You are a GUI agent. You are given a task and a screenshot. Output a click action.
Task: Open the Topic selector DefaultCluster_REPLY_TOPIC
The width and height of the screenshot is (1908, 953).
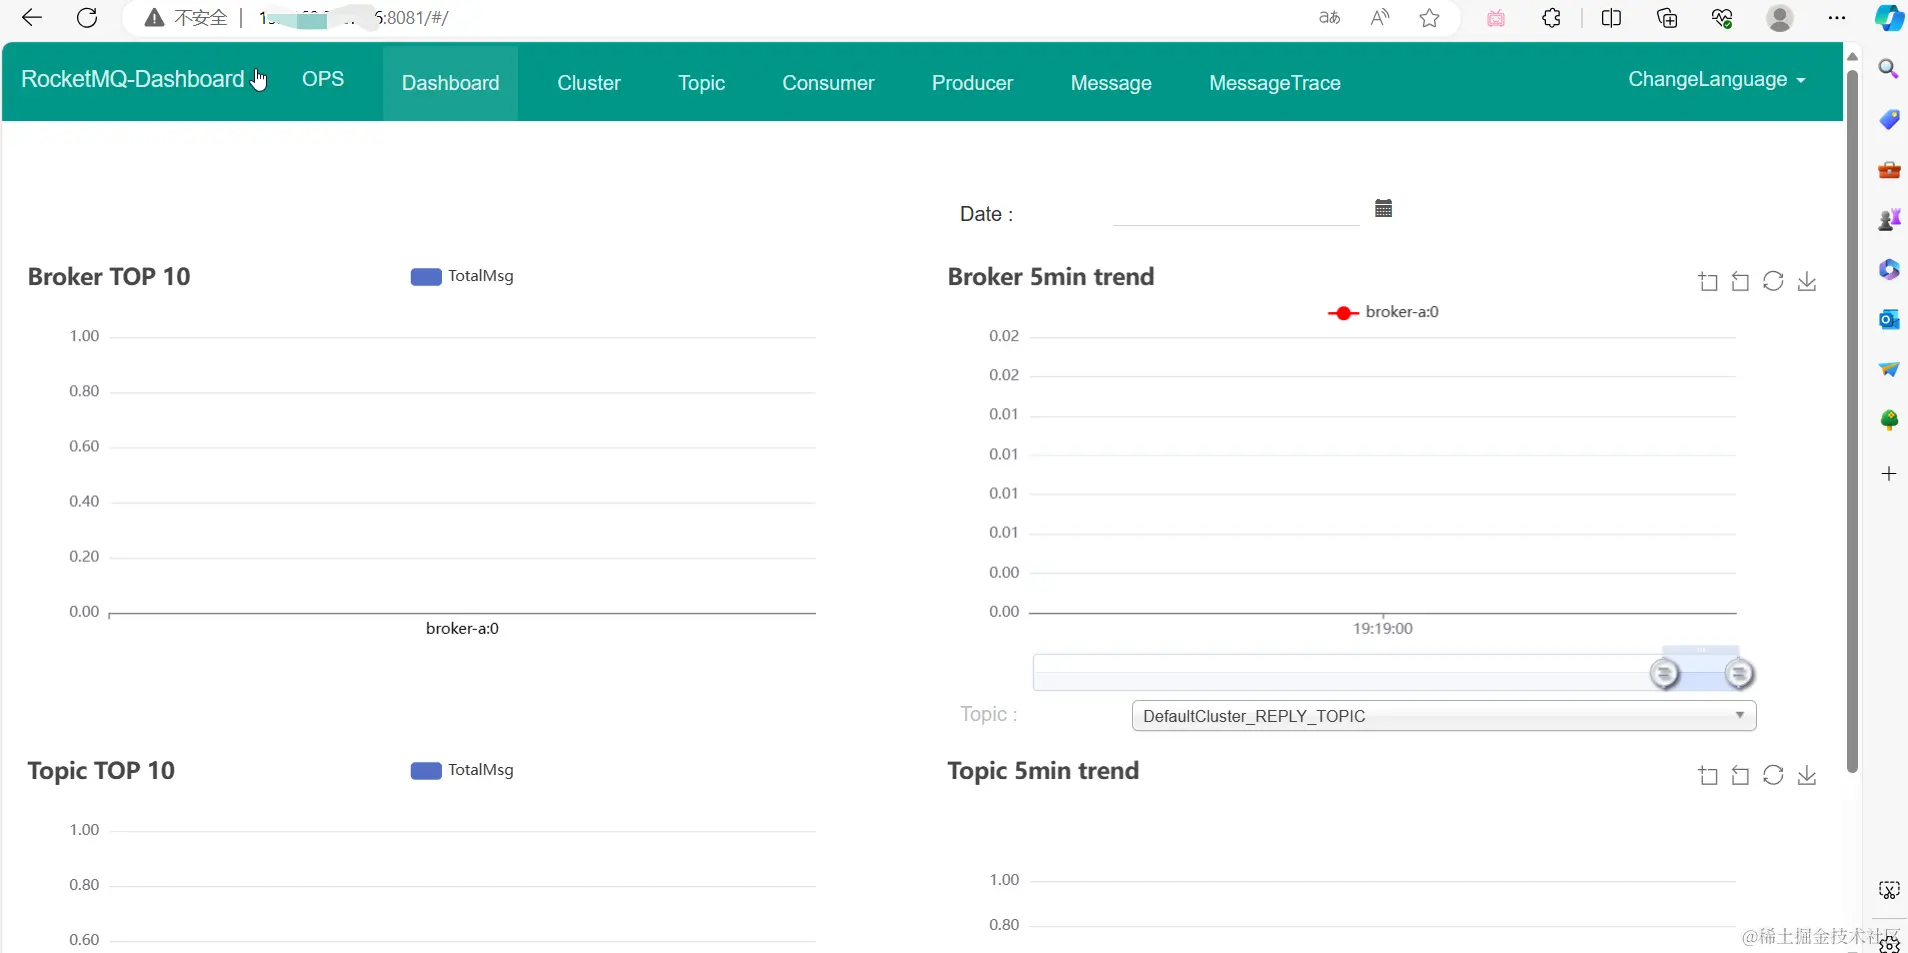point(1444,716)
